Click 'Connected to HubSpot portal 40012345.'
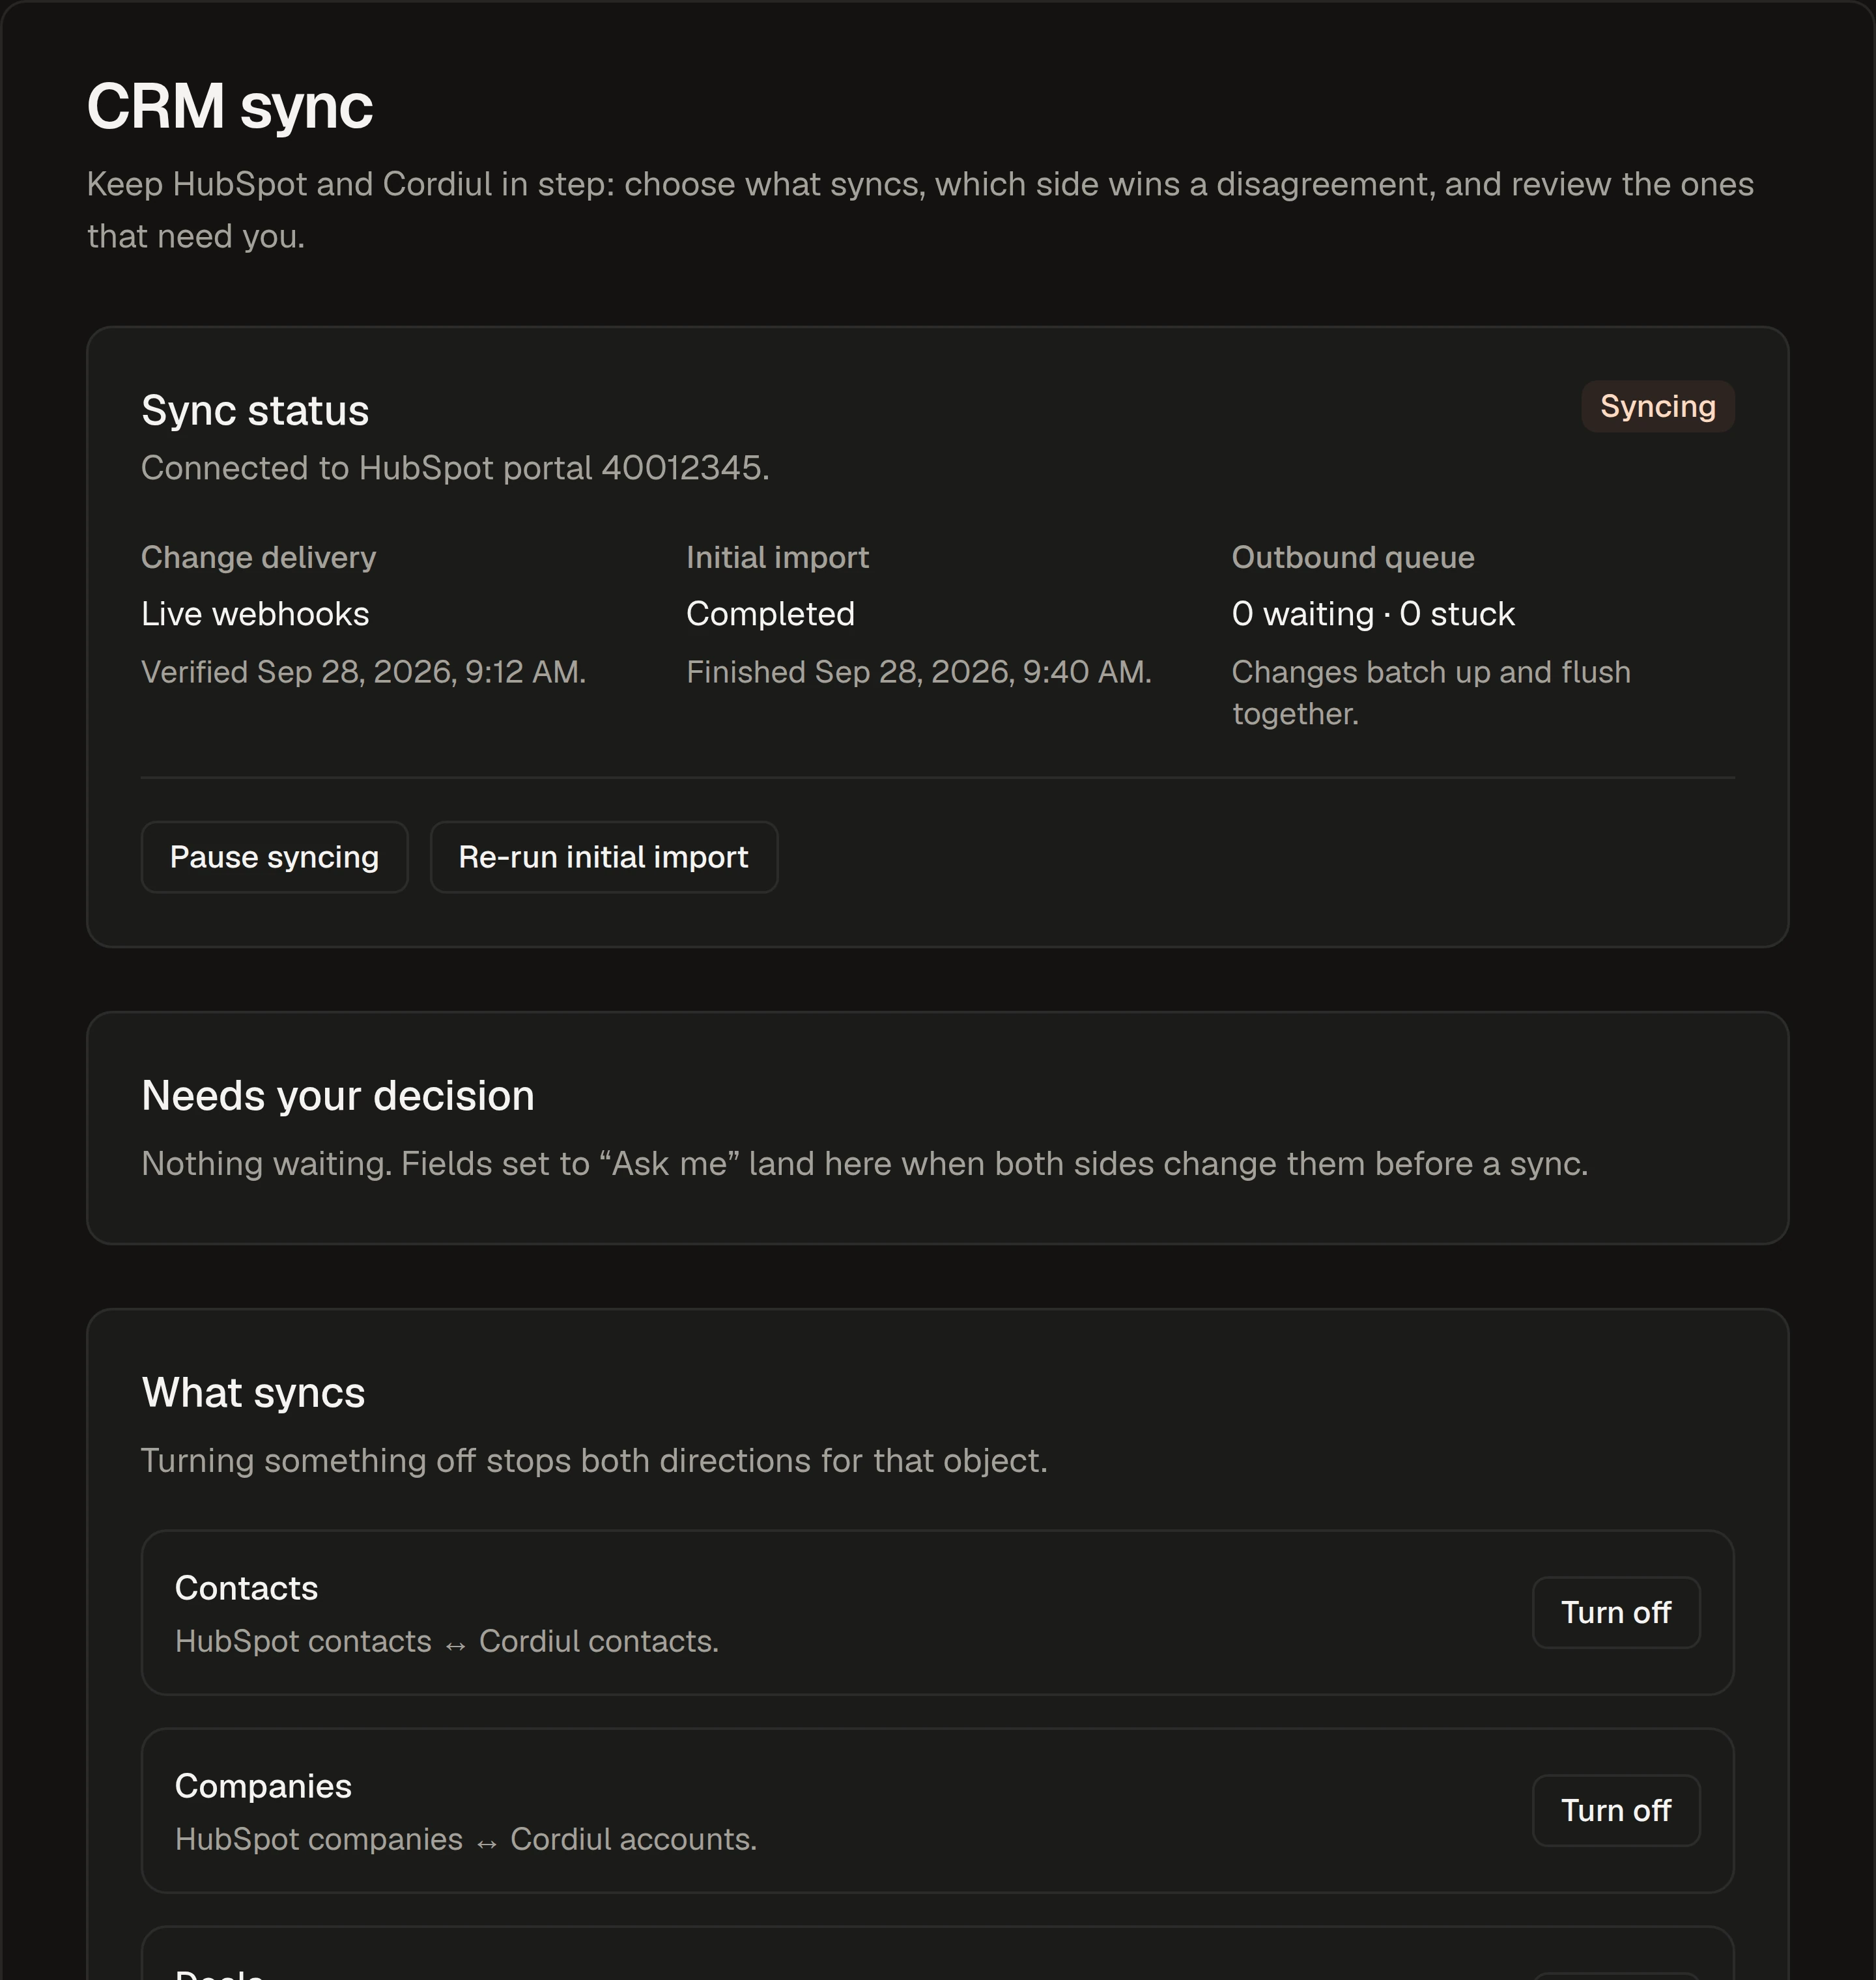The height and width of the screenshot is (1980, 1876). 455,468
